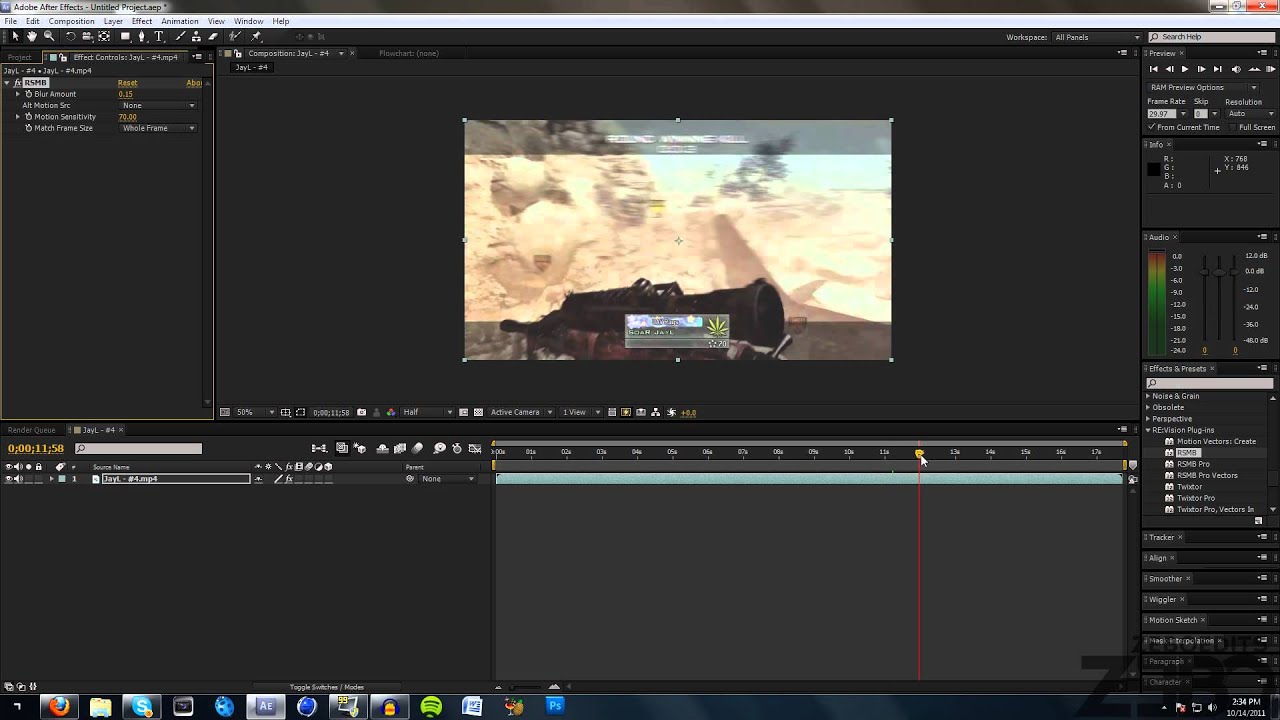Select the Selection arrow tool

pyautogui.click(x=15, y=36)
